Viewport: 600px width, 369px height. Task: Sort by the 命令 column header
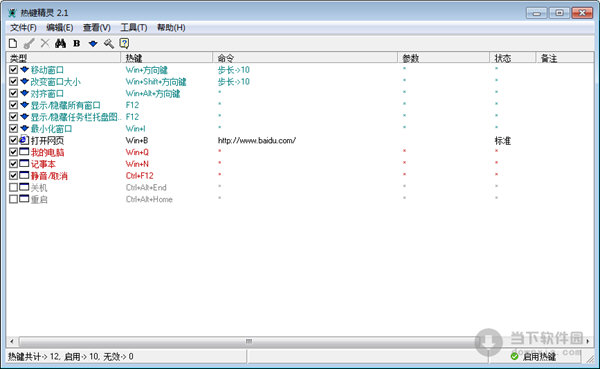point(305,58)
